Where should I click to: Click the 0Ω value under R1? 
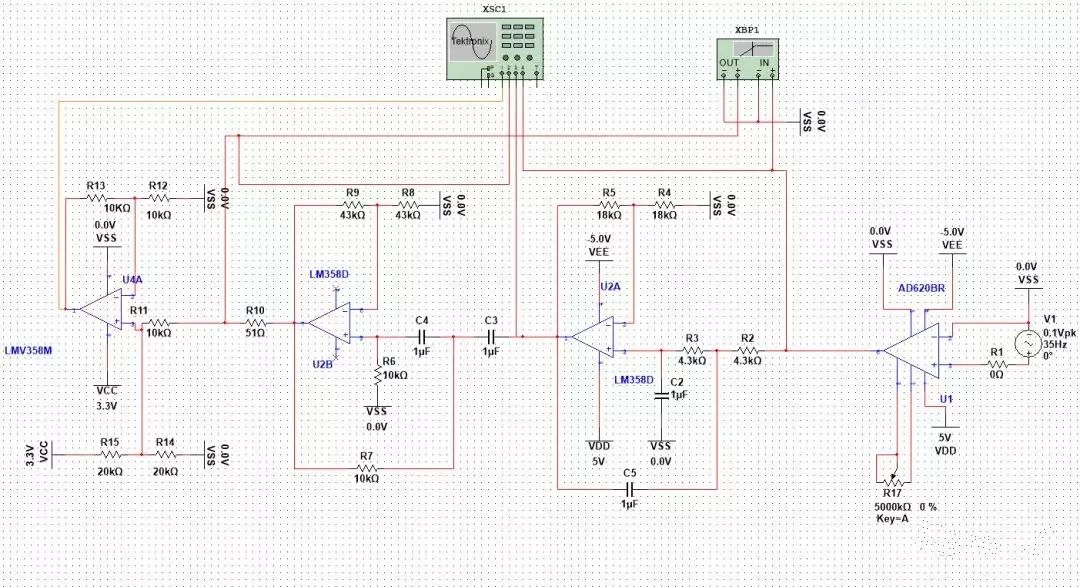[x=997, y=375]
